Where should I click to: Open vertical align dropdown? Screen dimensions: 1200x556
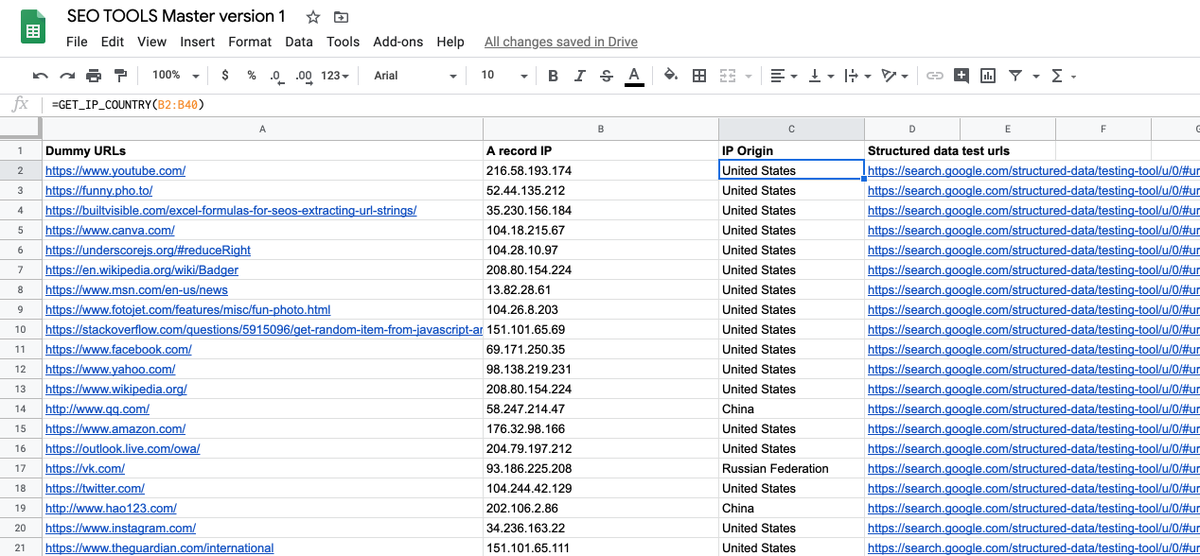tap(821, 75)
